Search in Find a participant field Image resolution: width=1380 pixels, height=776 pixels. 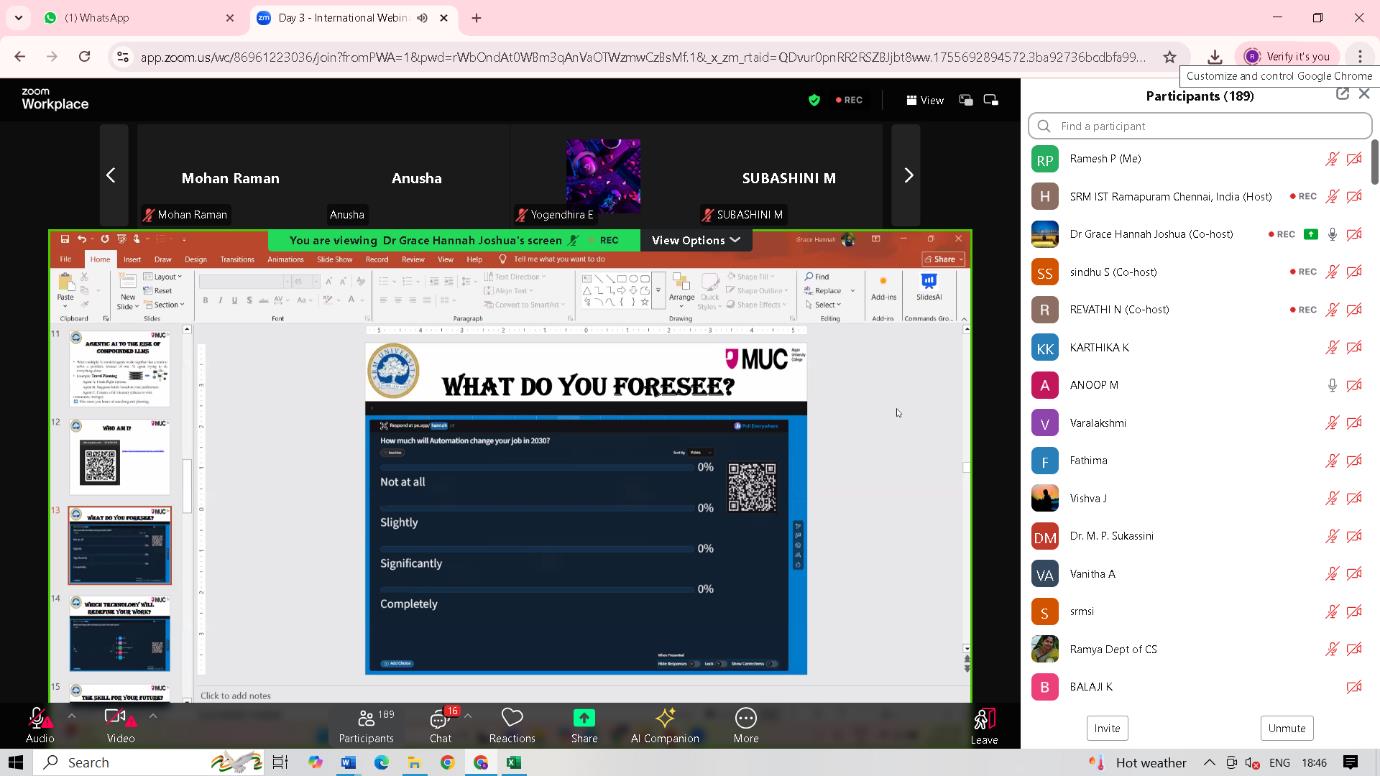[1200, 126]
